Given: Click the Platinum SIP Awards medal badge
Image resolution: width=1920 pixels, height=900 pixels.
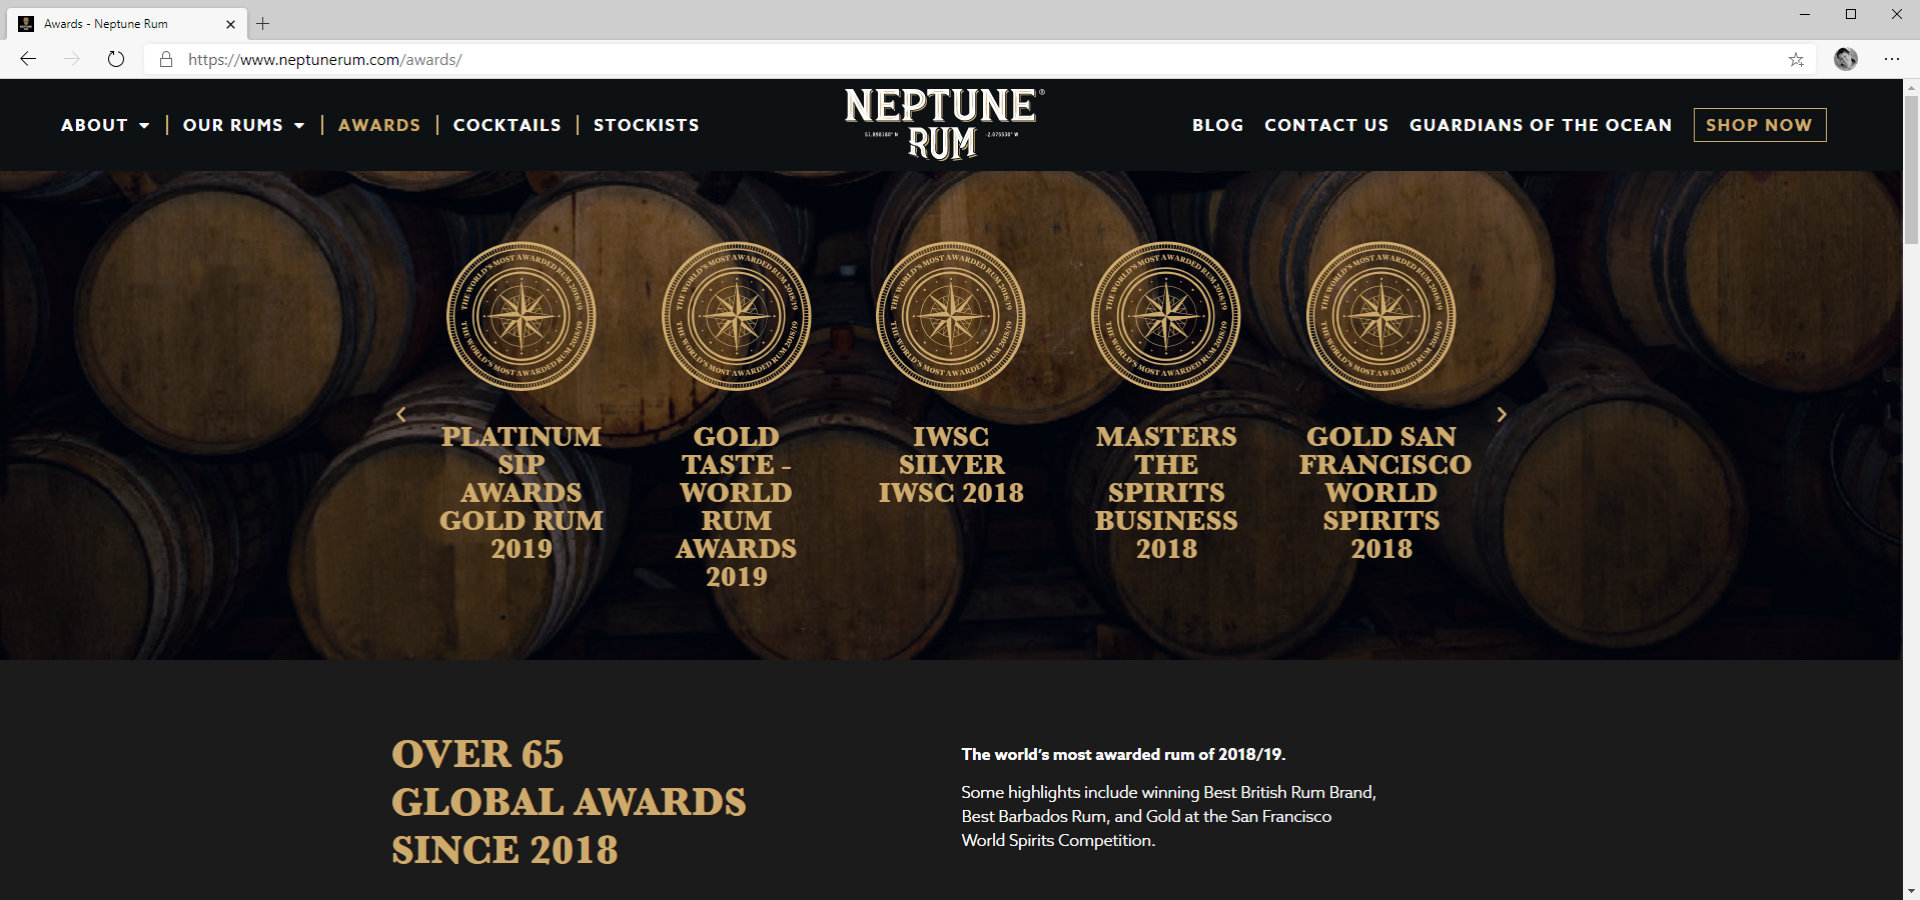Looking at the screenshot, I should [x=521, y=316].
